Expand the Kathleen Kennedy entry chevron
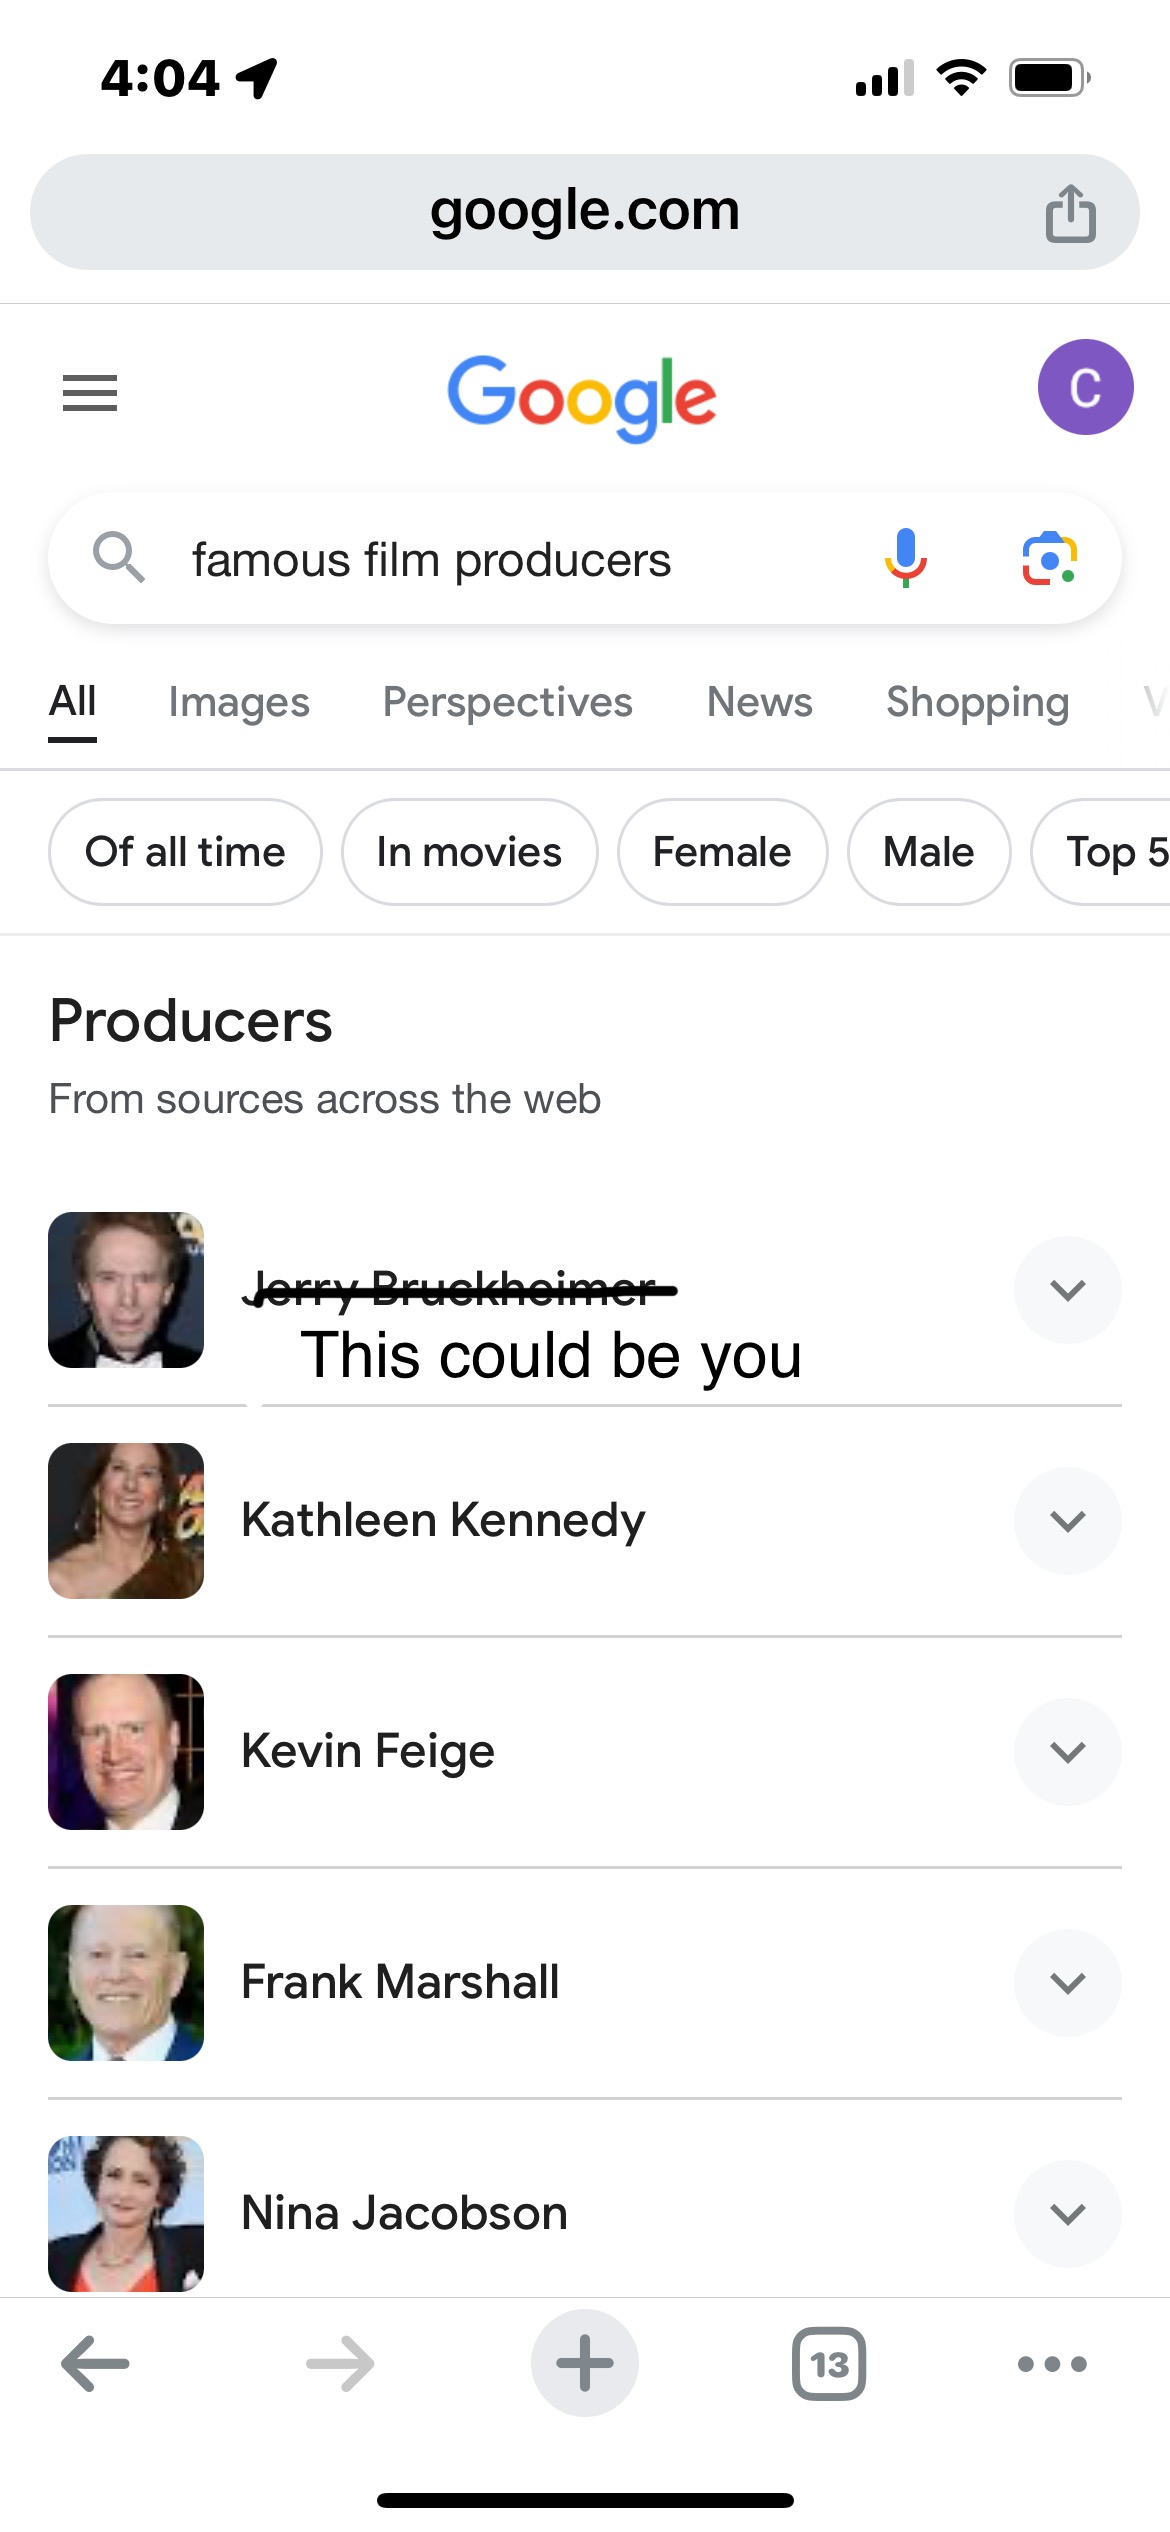This screenshot has height=2532, width=1170. 1068,1521
